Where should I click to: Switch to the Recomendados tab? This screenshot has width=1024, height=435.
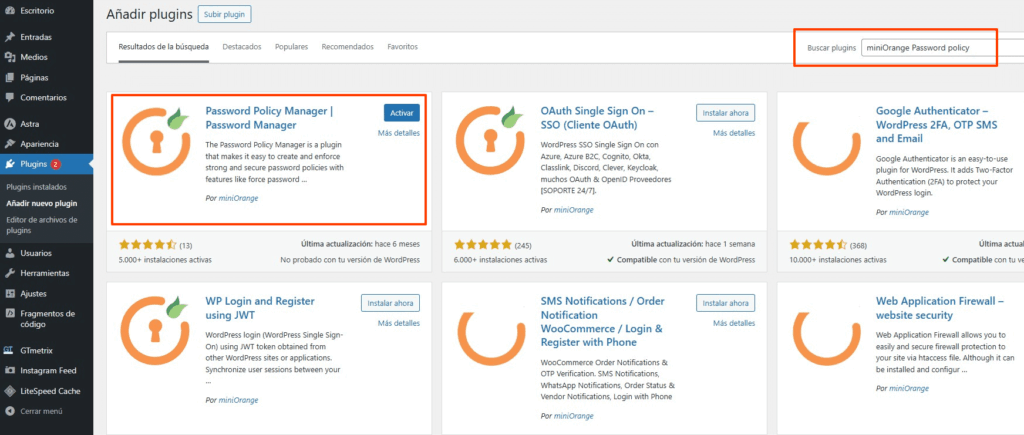(x=347, y=47)
